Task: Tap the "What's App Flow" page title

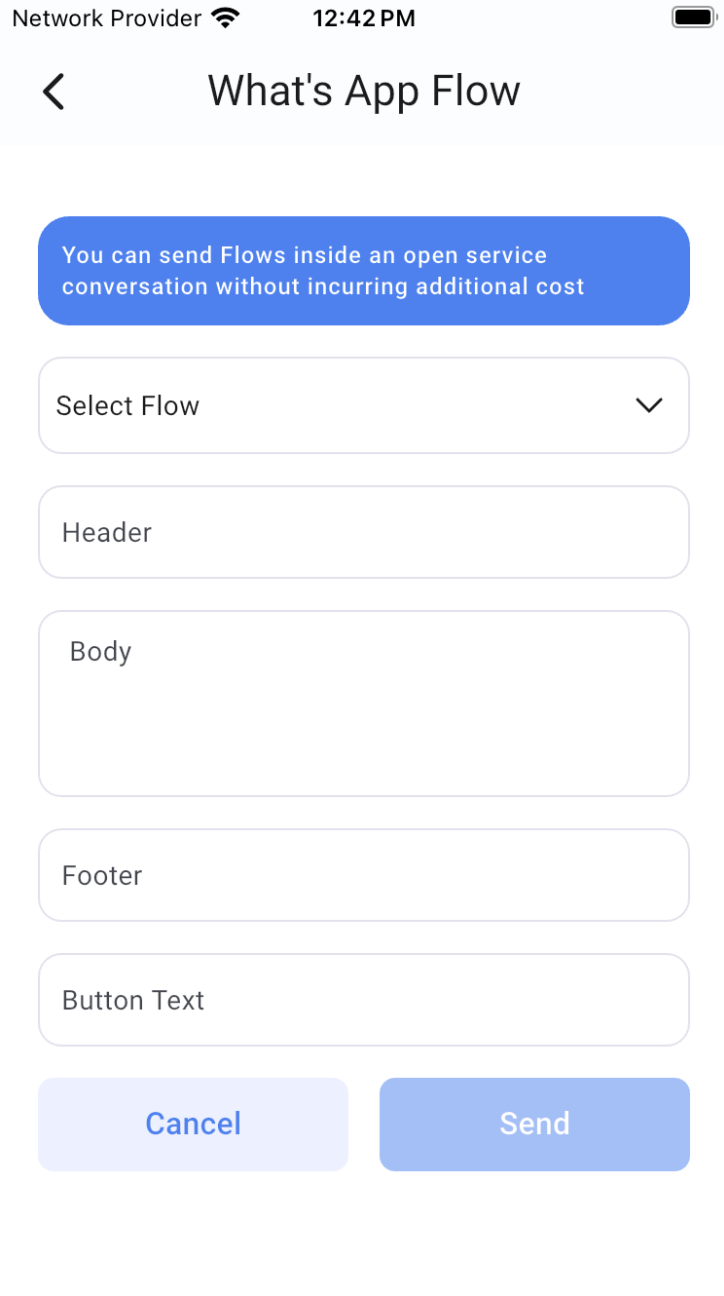Action: pos(364,91)
